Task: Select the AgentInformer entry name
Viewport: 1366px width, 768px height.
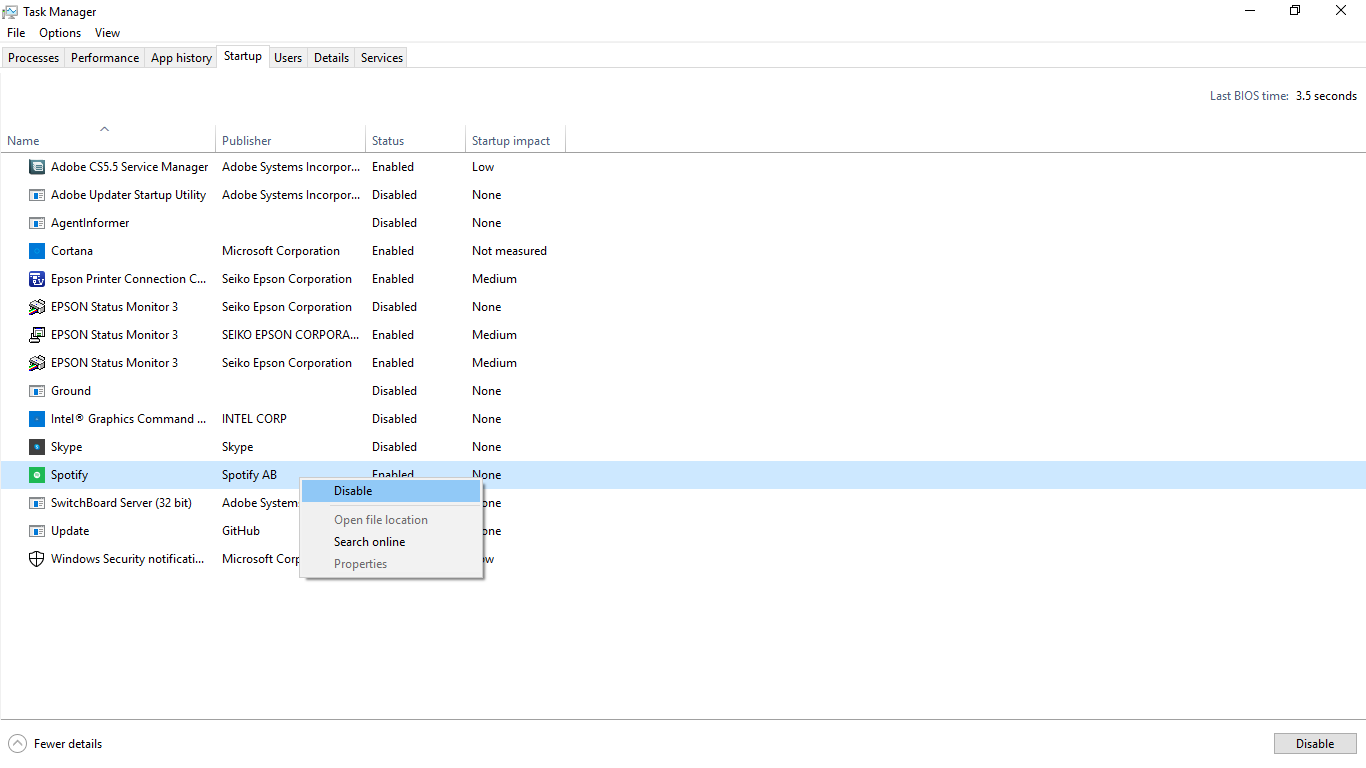Action: [x=90, y=223]
